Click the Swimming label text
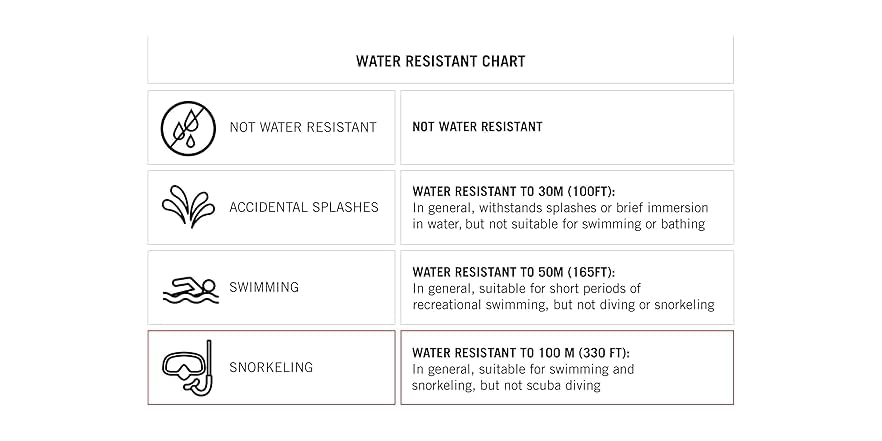882x441 pixels. [x=264, y=287]
